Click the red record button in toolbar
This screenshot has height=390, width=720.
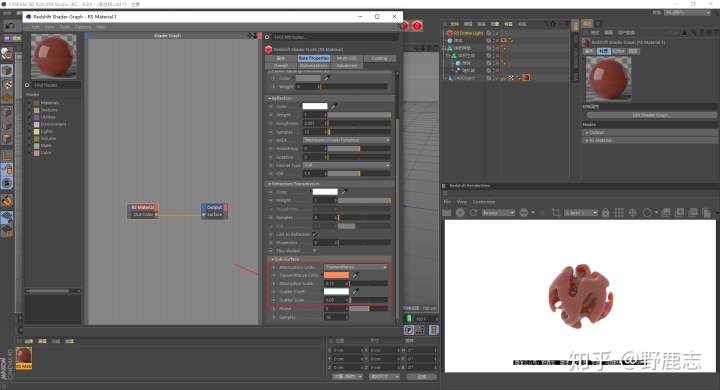pos(417,26)
